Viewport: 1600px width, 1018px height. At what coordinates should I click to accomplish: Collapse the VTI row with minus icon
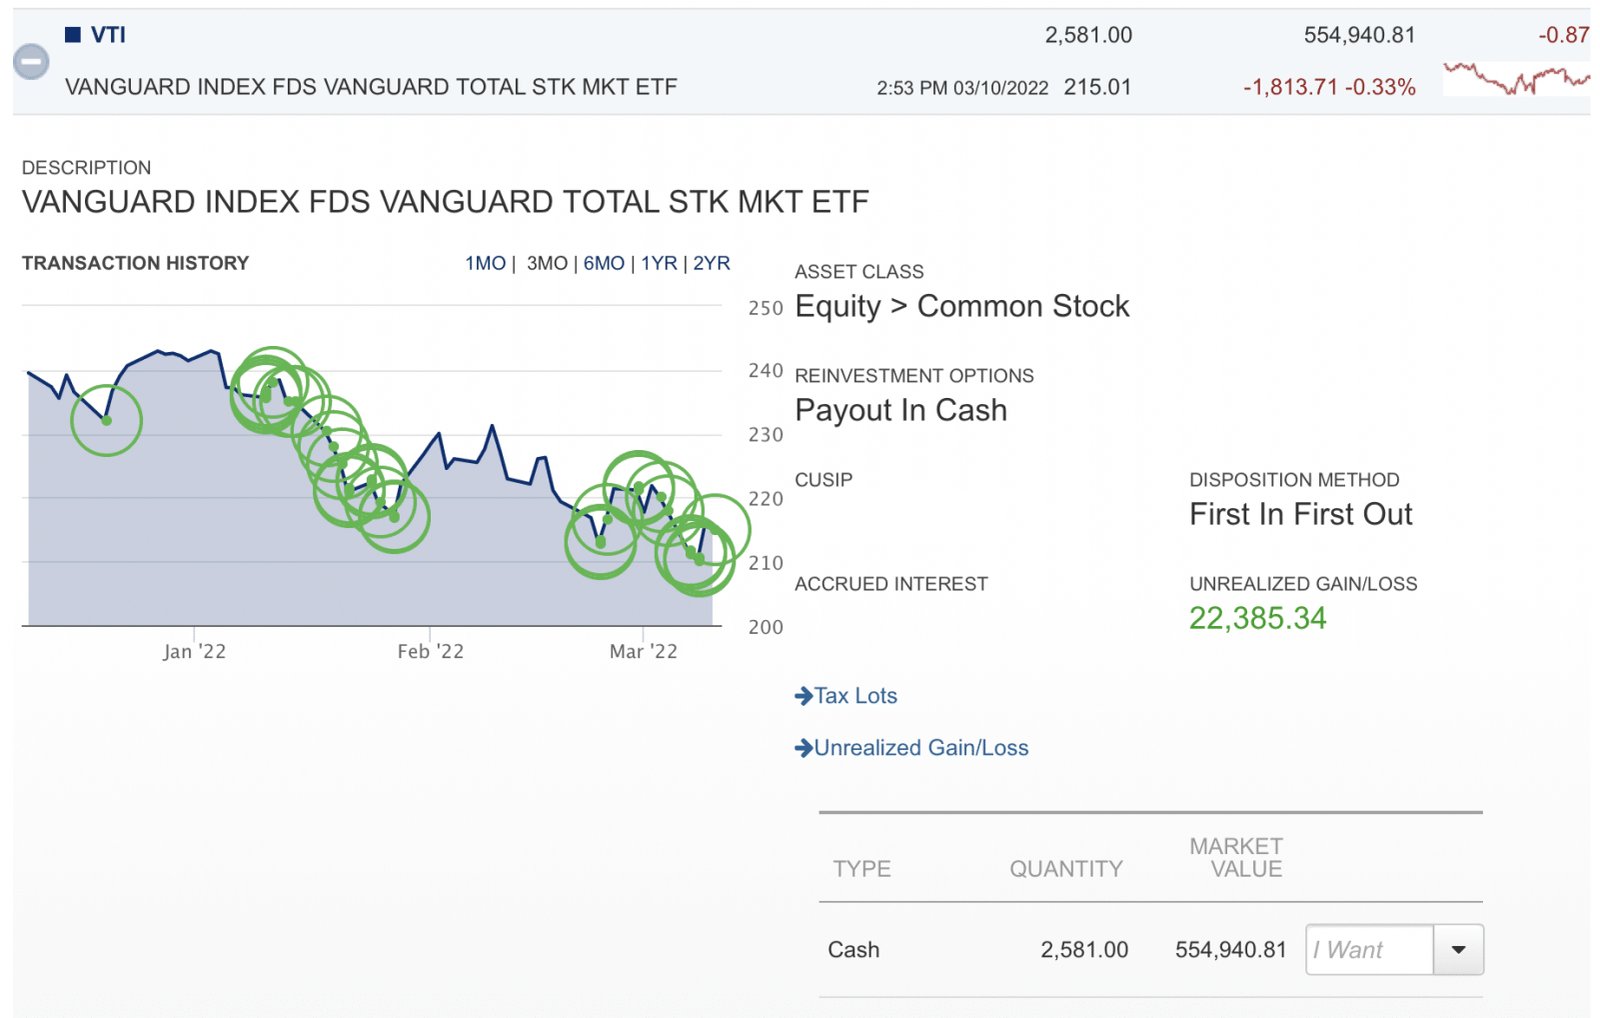click(x=31, y=62)
